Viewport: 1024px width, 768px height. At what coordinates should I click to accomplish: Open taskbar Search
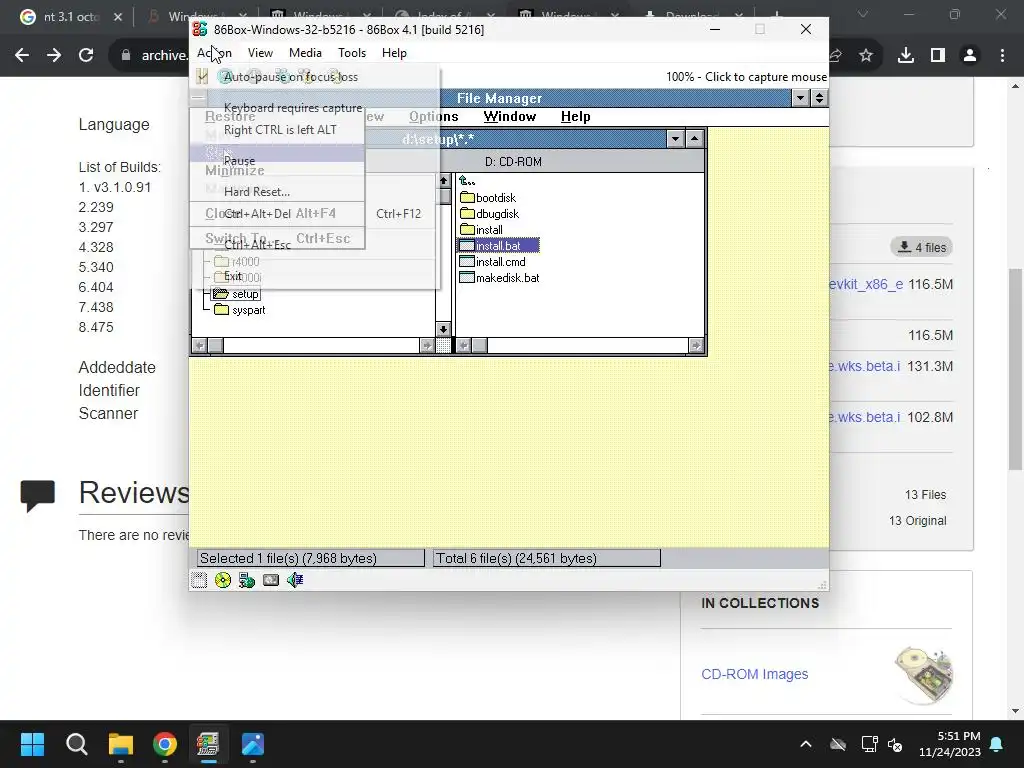click(76, 744)
